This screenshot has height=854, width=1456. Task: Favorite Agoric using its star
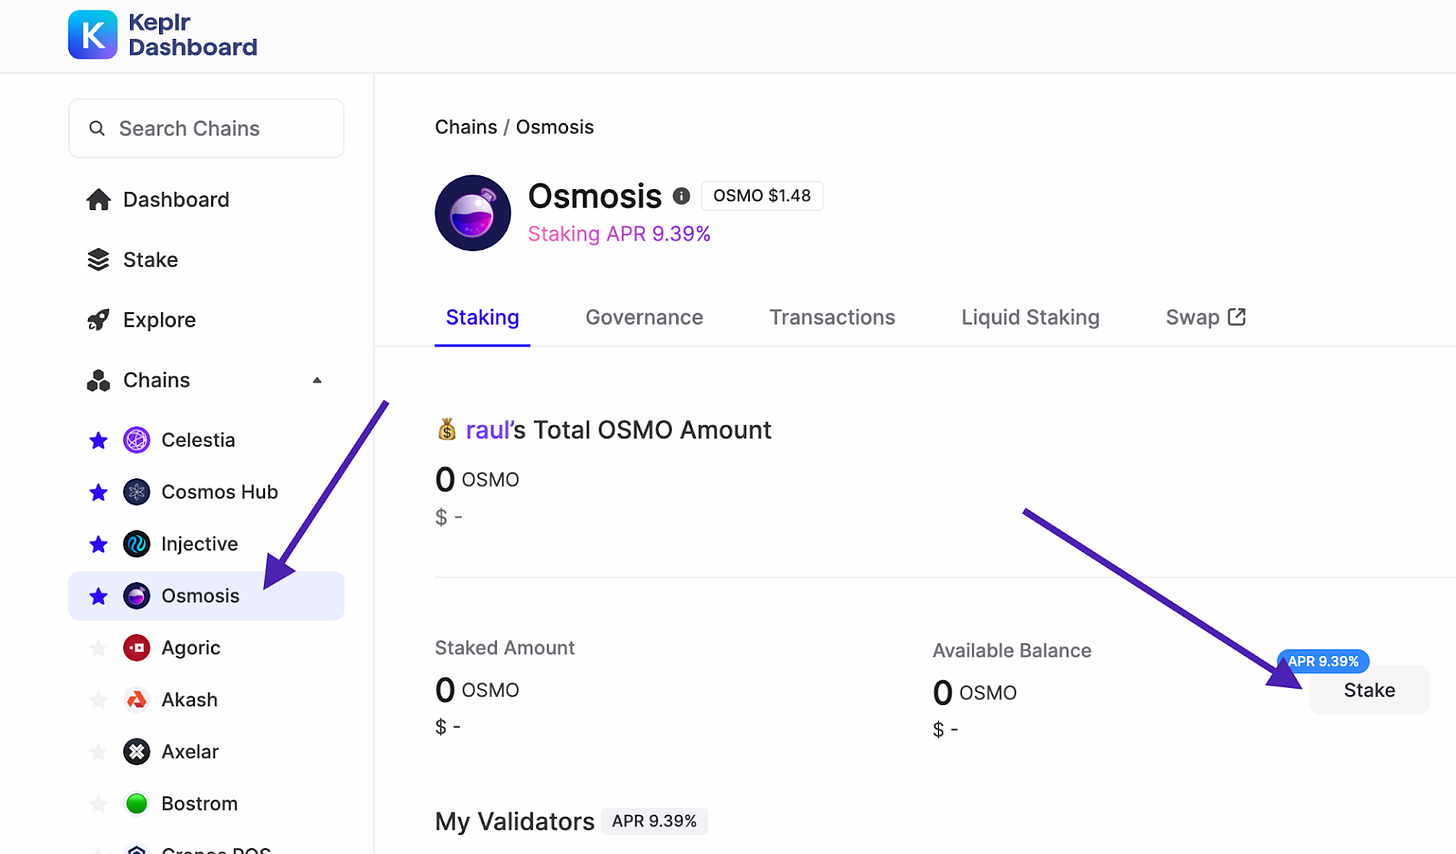[98, 648]
